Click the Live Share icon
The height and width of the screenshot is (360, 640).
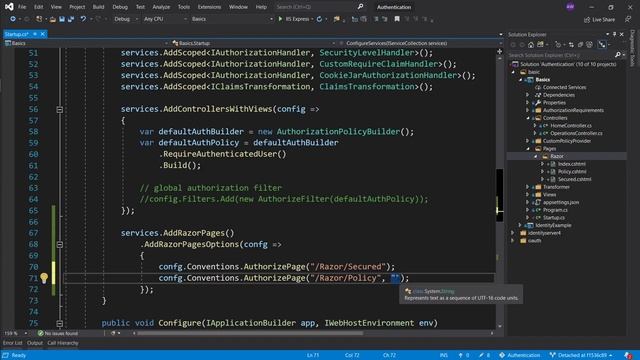click(587, 20)
